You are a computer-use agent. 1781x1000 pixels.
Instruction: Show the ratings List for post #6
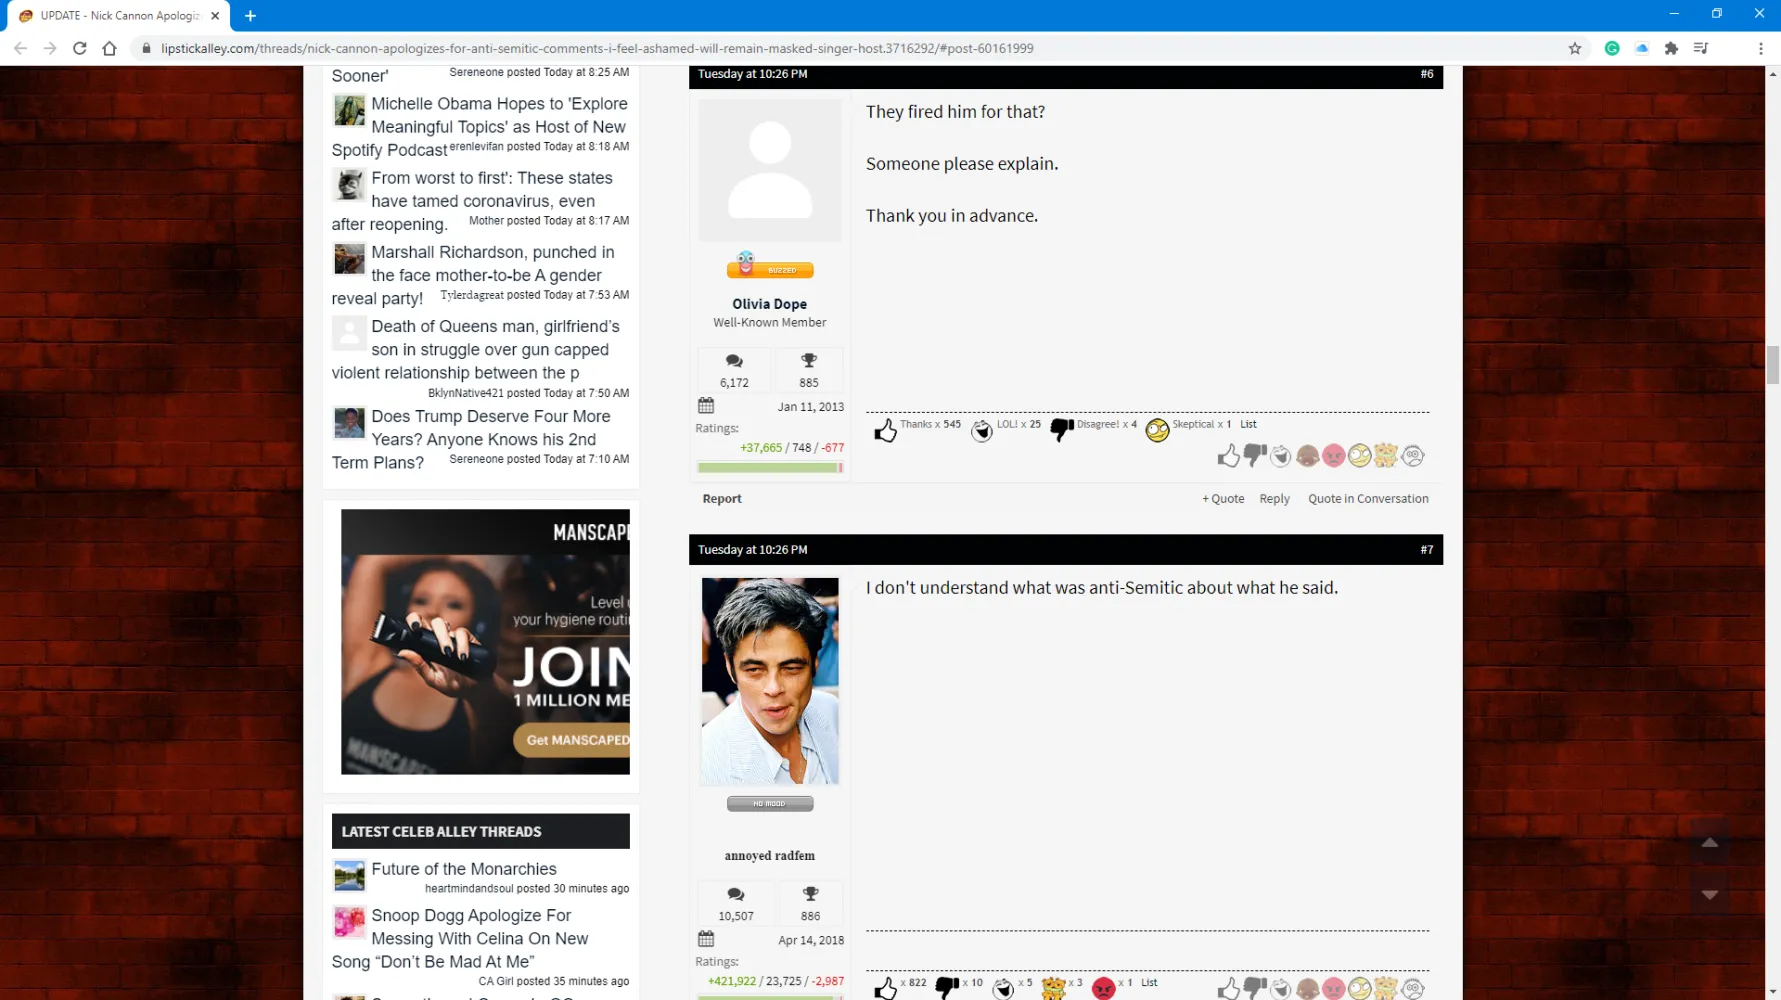click(1248, 424)
